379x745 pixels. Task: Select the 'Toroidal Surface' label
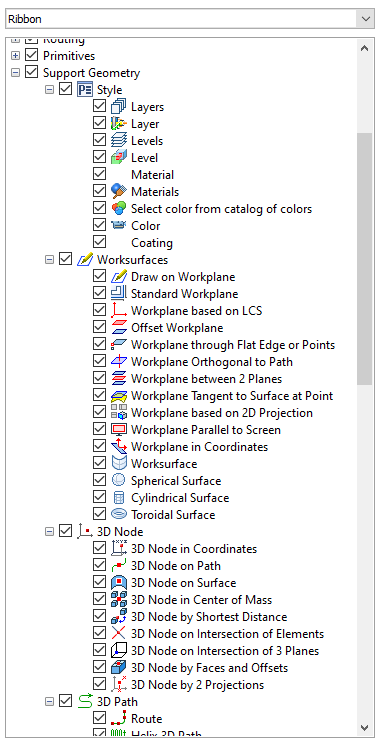pyautogui.click(x=173, y=515)
